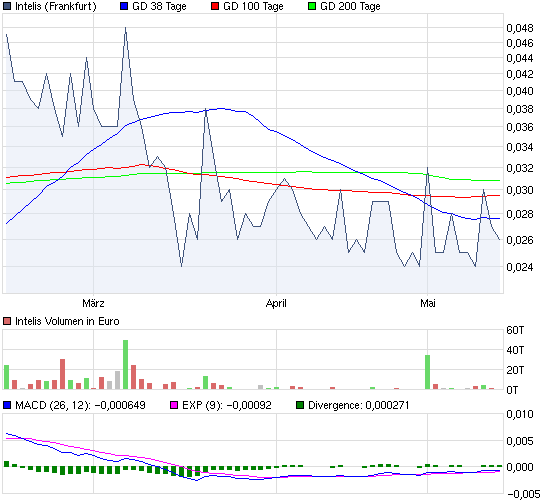The height and width of the screenshot is (502, 545).
Task: Click the 0,038 price axis value
Action: tap(520, 109)
